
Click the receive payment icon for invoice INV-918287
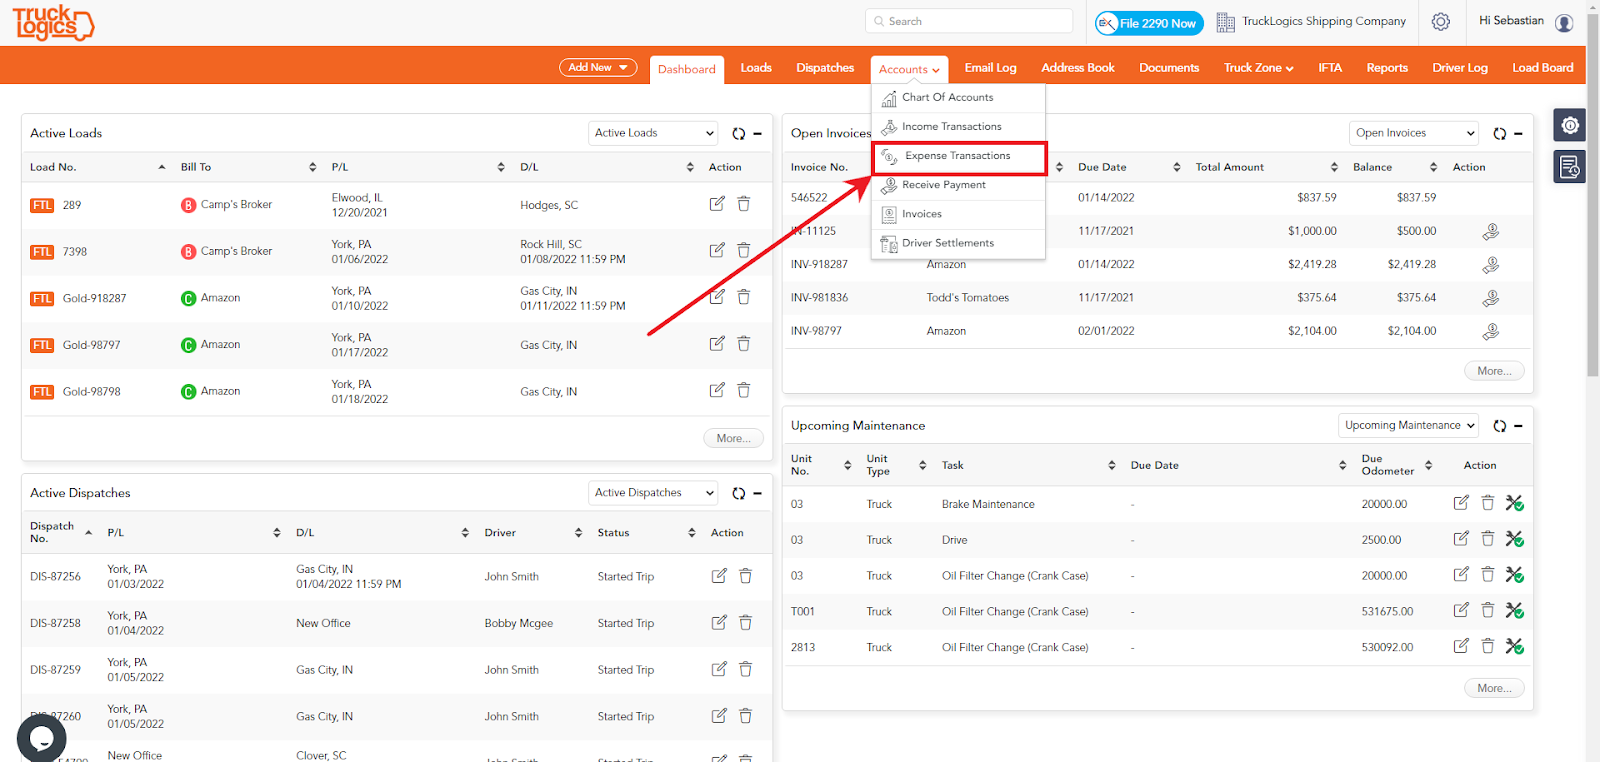(x=1491, y=265)
